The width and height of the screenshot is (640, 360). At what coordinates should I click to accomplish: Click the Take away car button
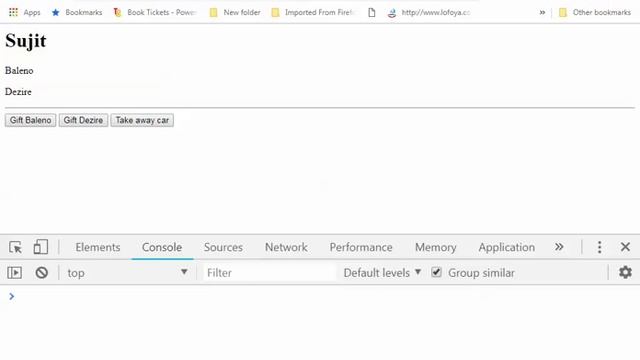pos(142,120)
